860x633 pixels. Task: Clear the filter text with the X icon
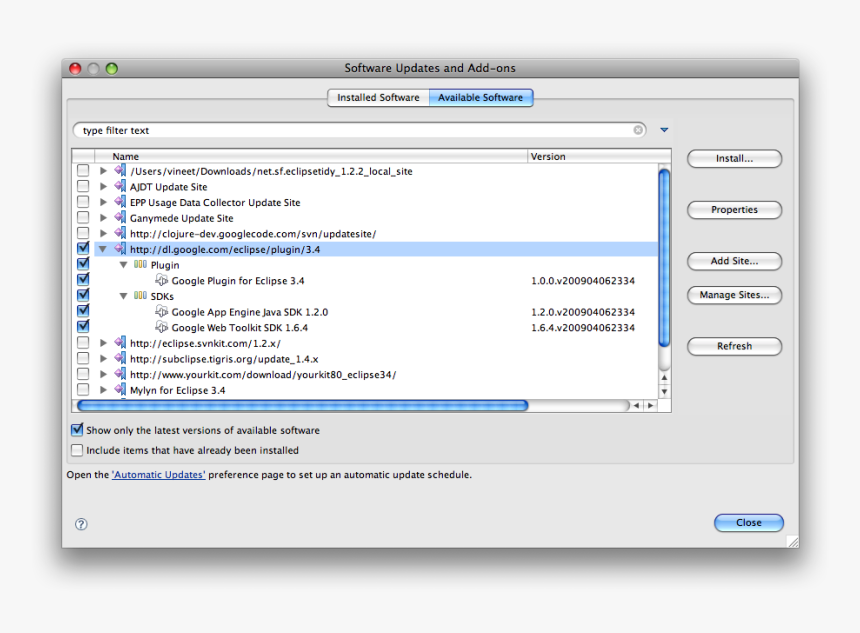coord(638,130)
